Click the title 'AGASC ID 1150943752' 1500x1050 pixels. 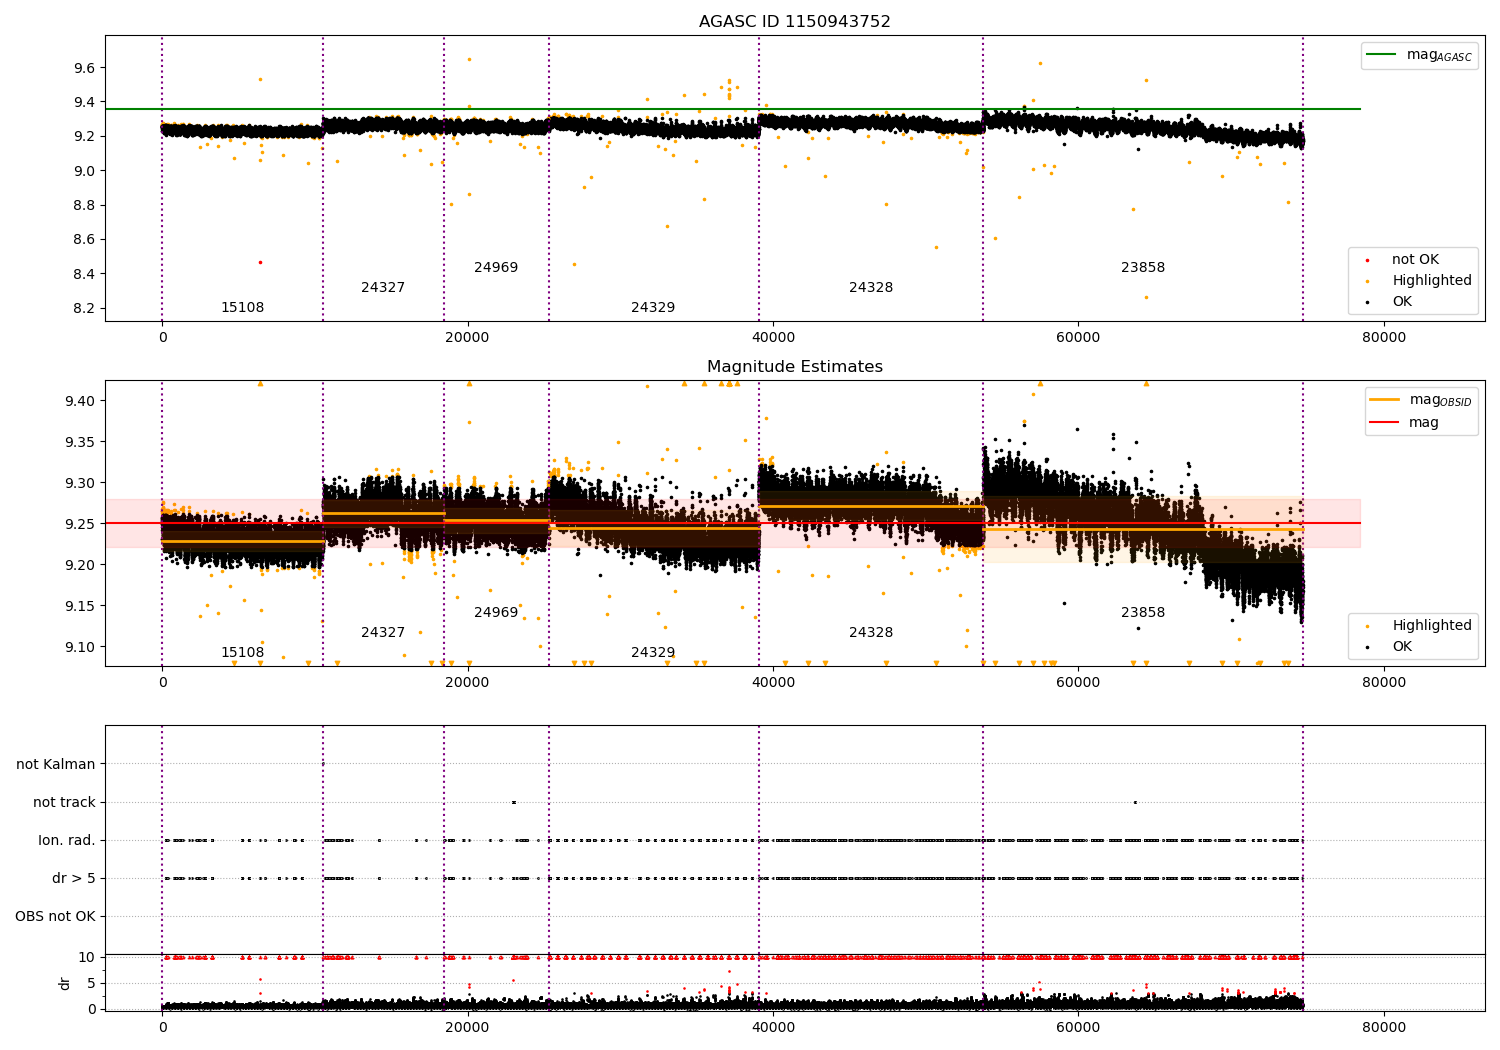[x=794, y=22]
